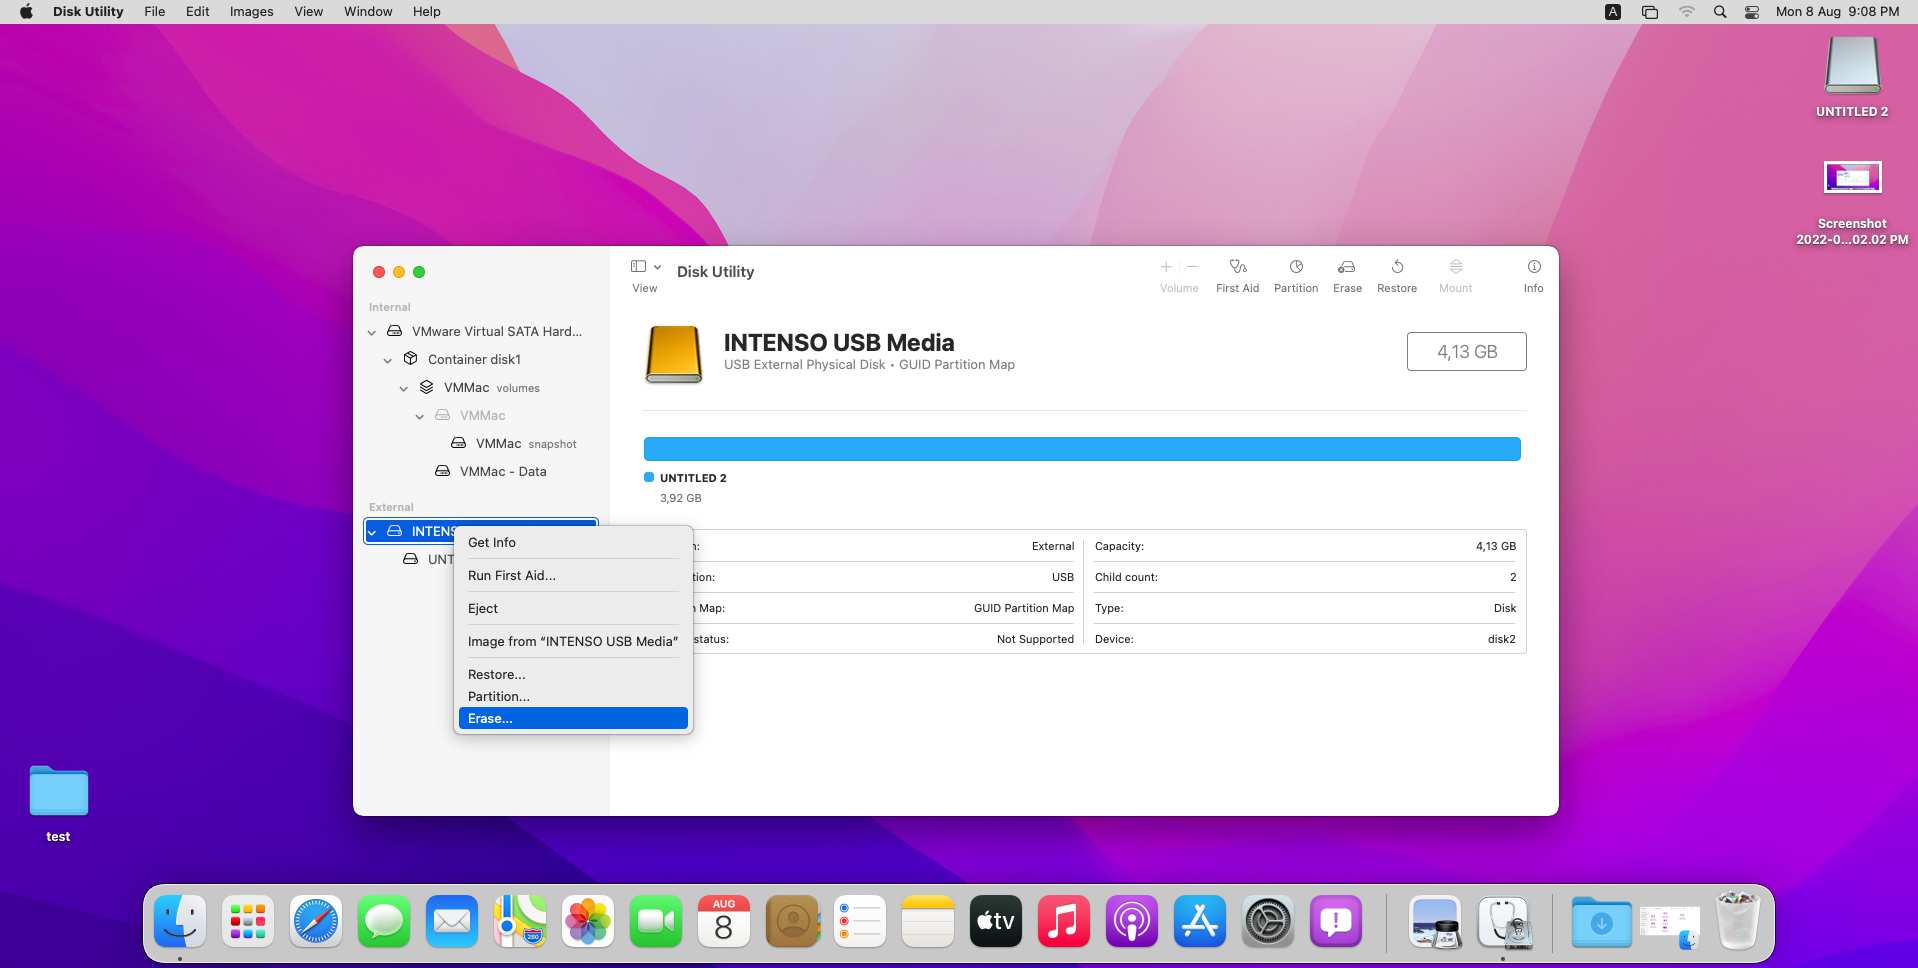Image resolution: width=1918 pixels, height=968 pixels.
Task: Open Messages in the Dock
Action: pos(384,921)
